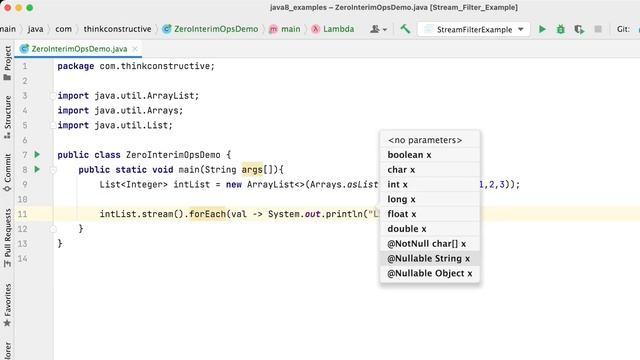Open the Pull Requests tool window

[7, 238]
